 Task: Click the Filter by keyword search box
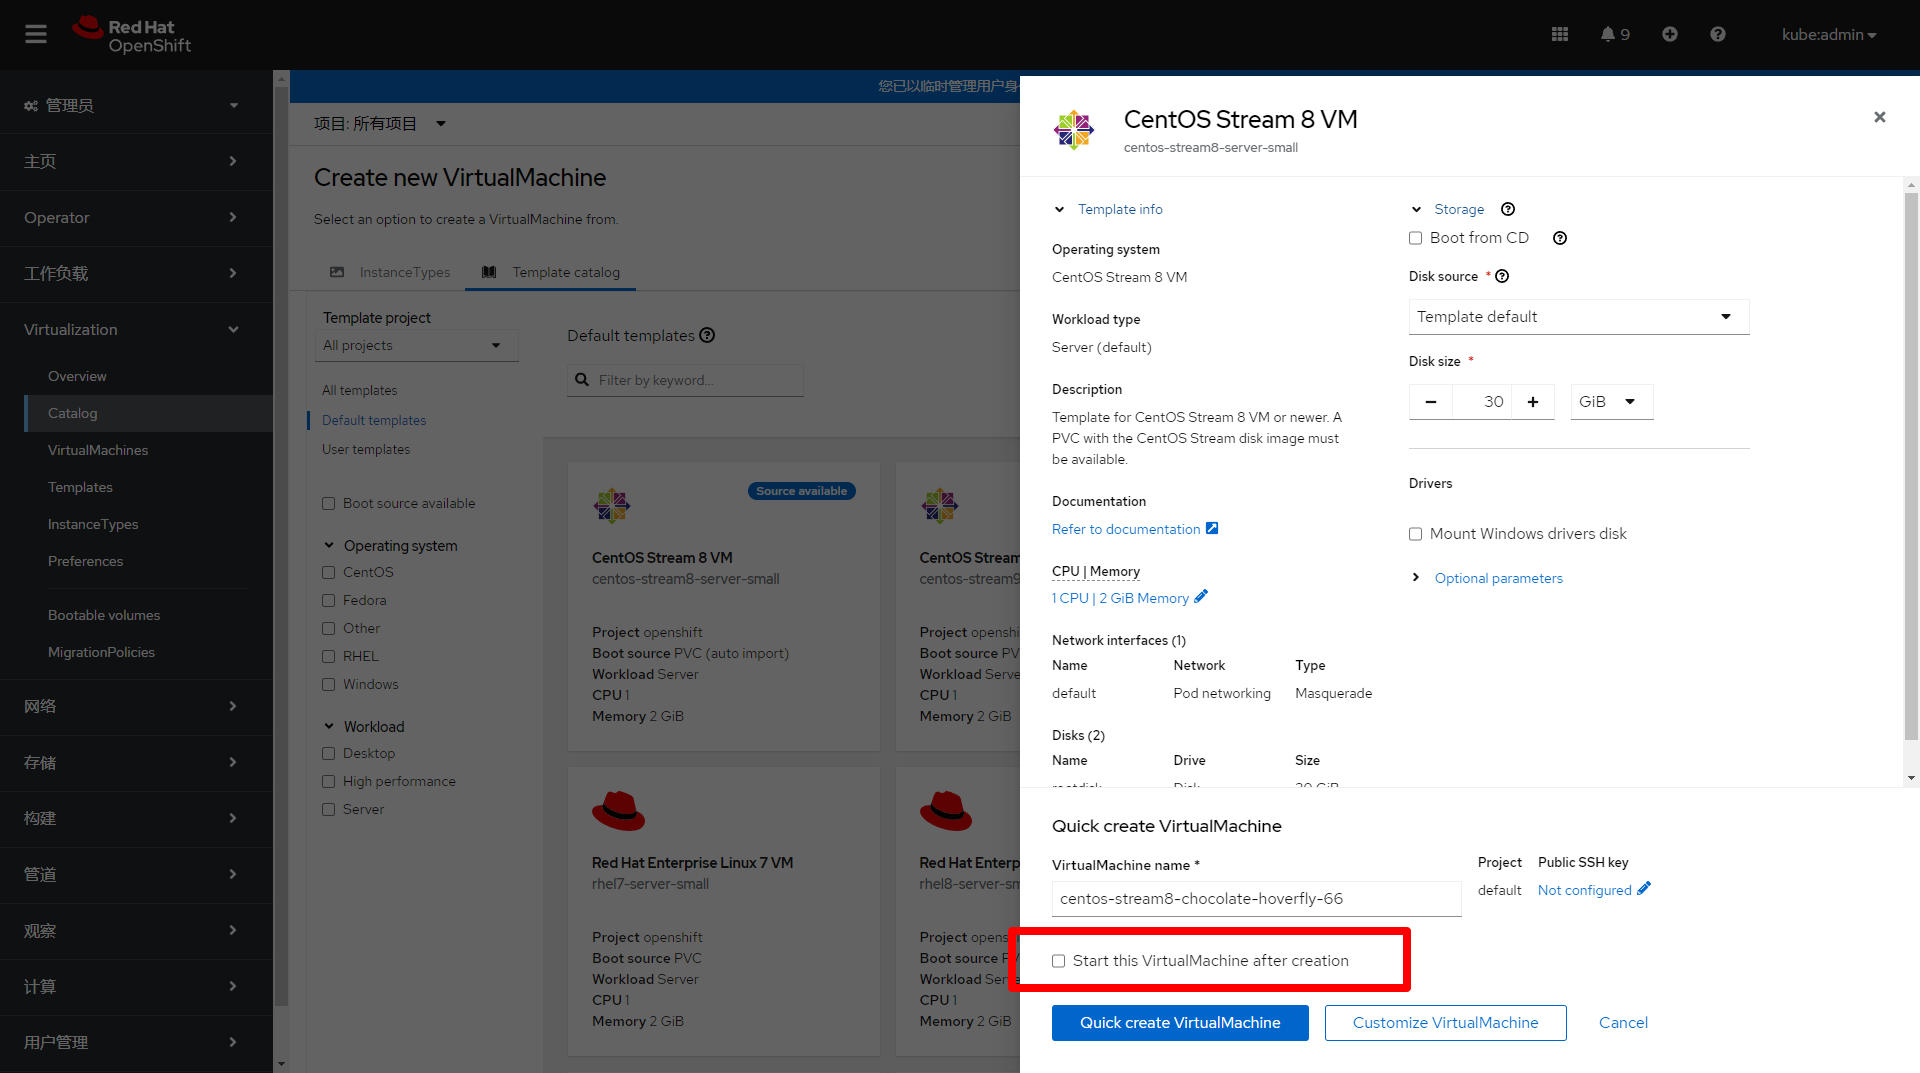[685, 380]
